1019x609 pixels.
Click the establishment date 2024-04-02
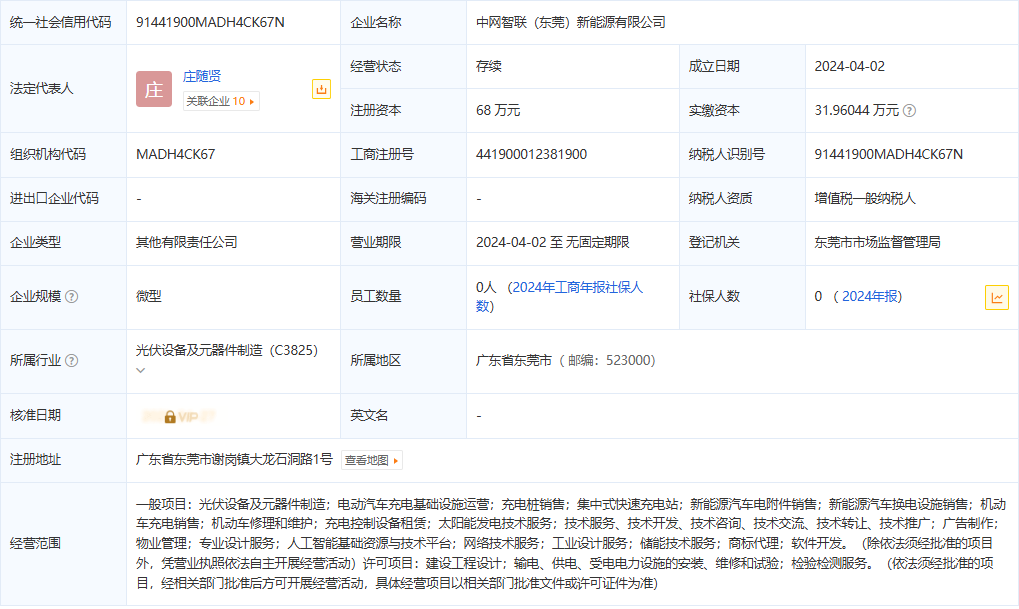(849, 66)
